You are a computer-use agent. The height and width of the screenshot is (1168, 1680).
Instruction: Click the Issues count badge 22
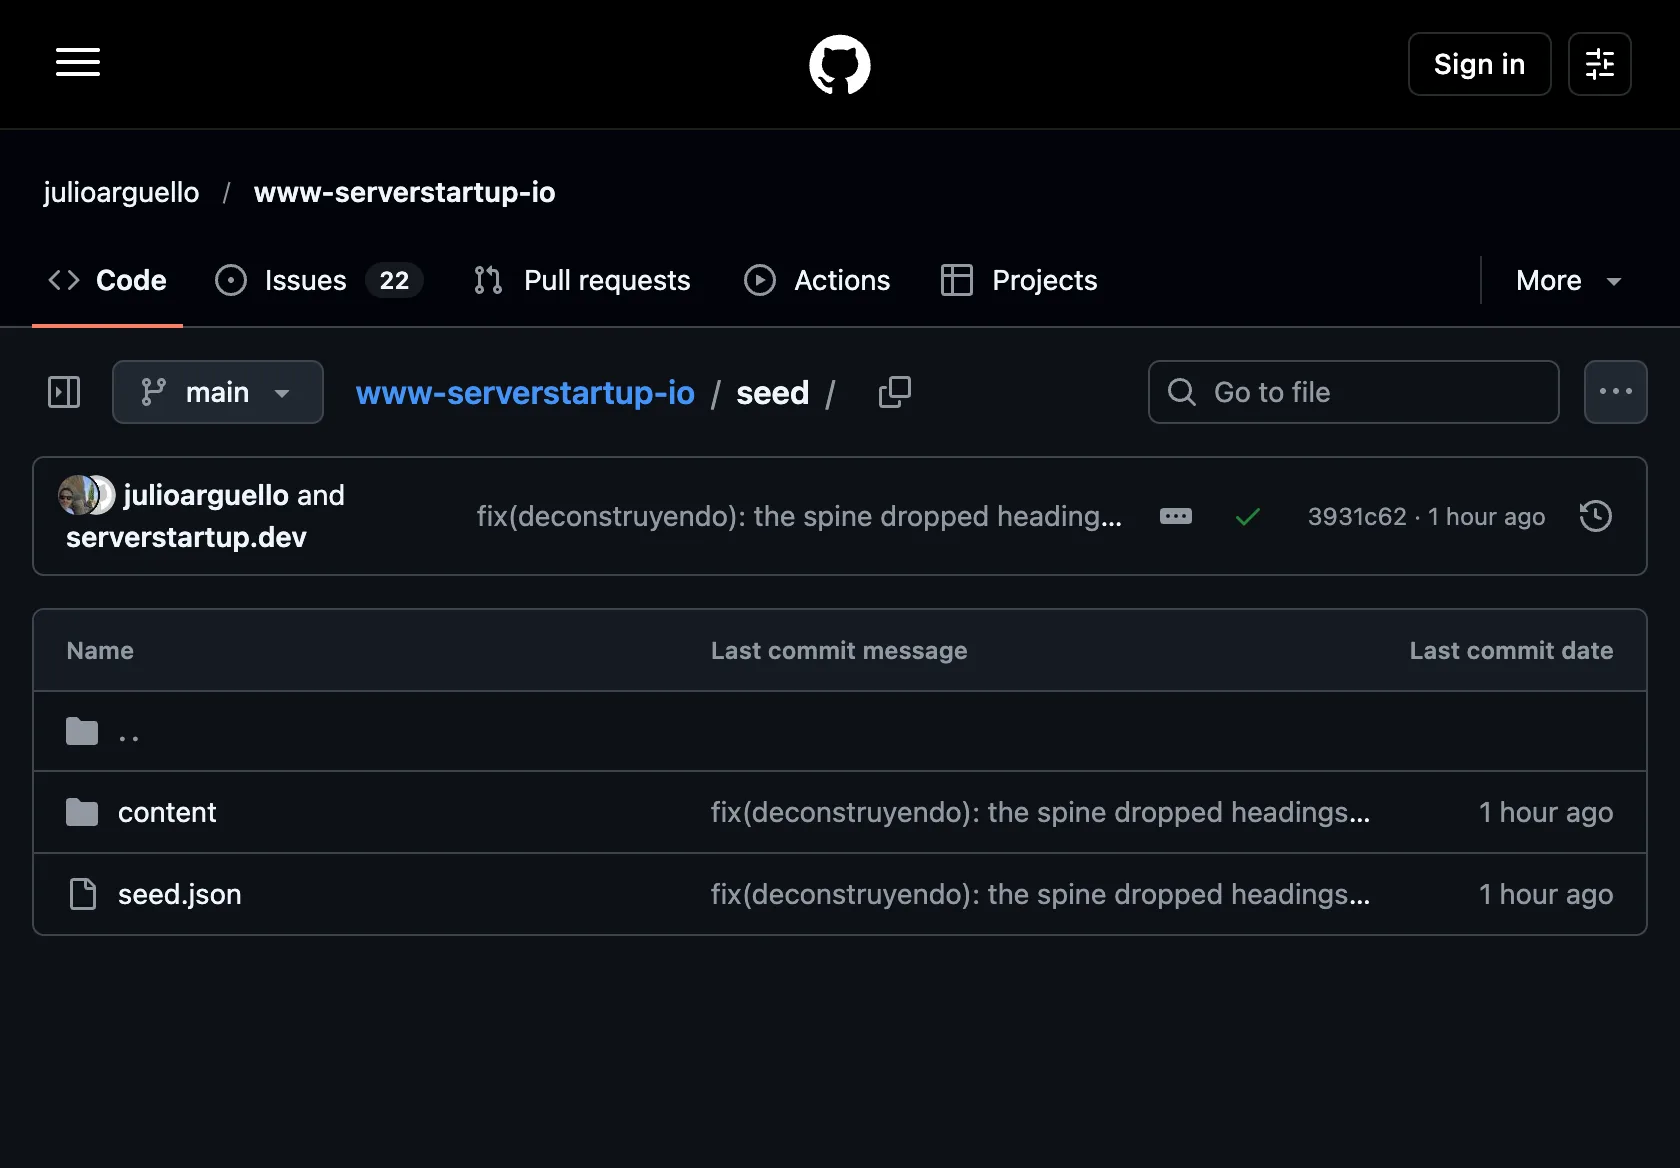click(394, 280)
